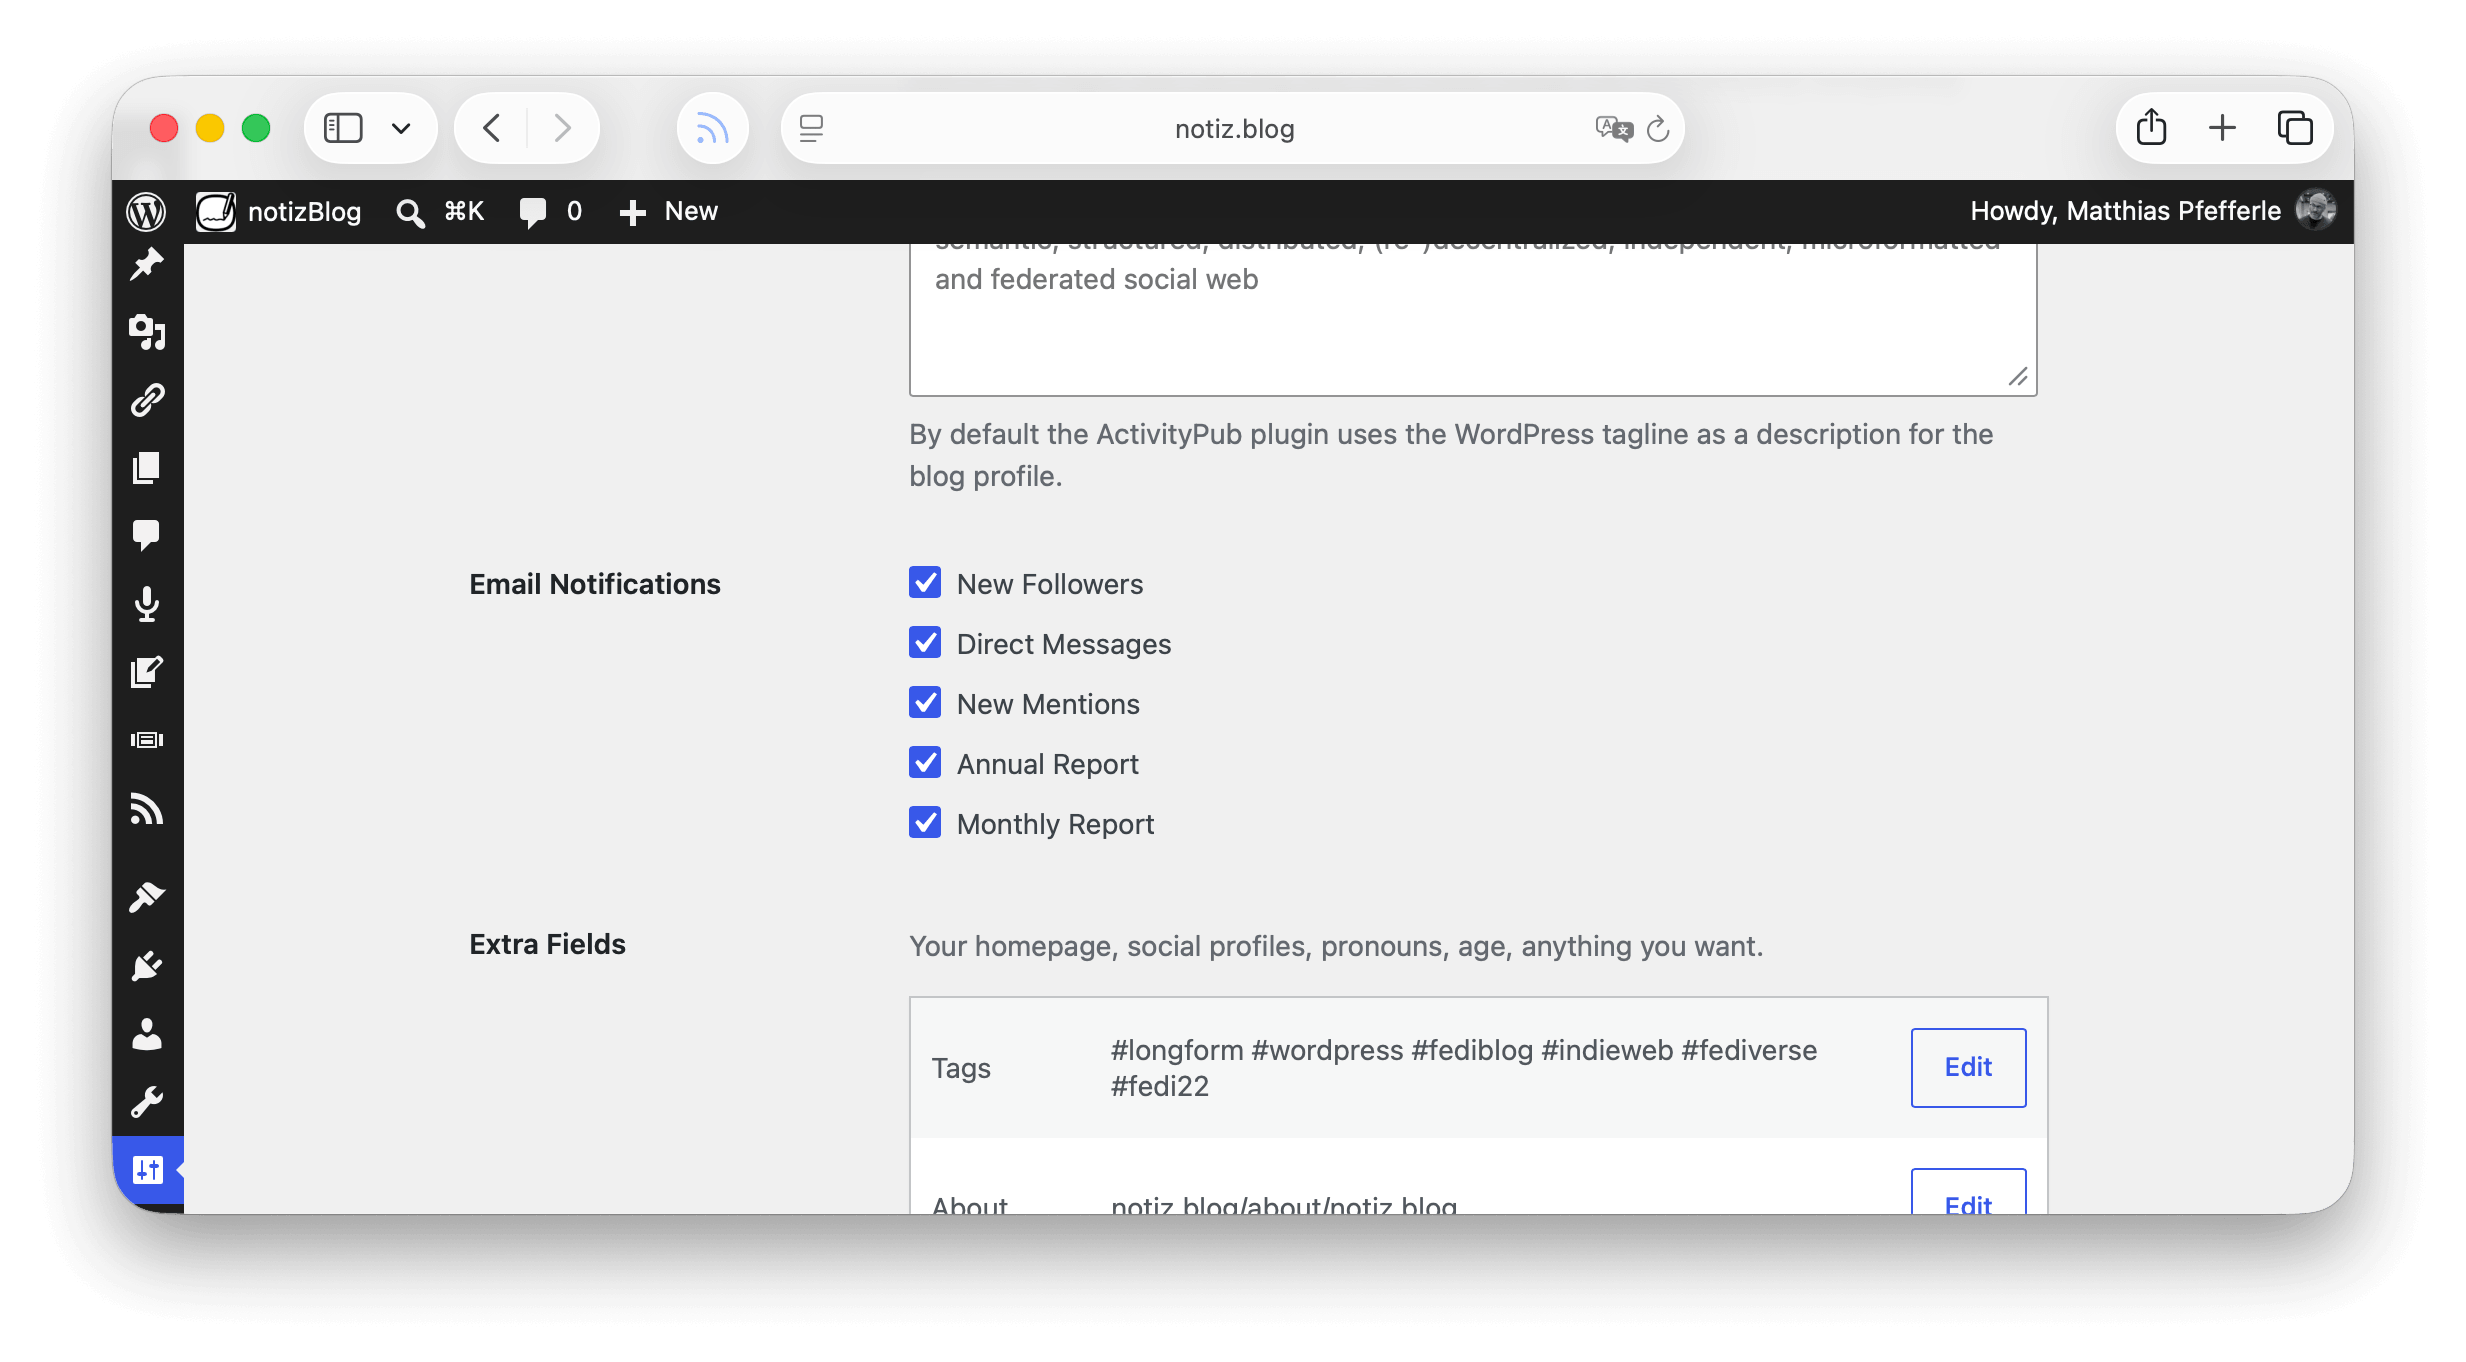Open the comments bubble in the admin bar
Image resolution: width=2466 pixels, height=1362 pixels.
tap(550, 211)
